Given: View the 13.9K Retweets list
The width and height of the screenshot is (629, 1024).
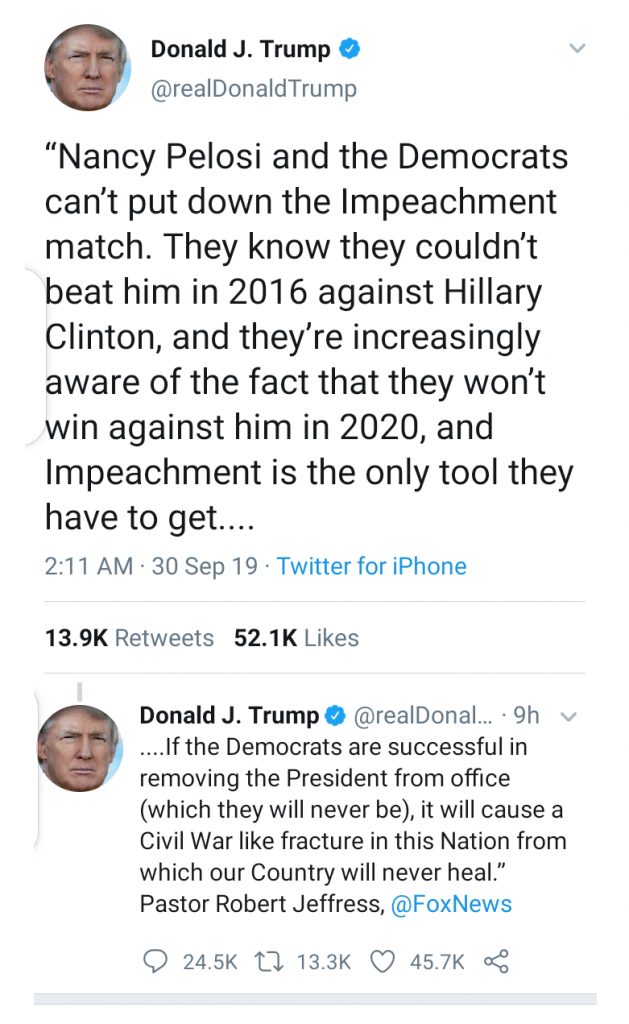Looking at the screenshot, I should [129, 638].
